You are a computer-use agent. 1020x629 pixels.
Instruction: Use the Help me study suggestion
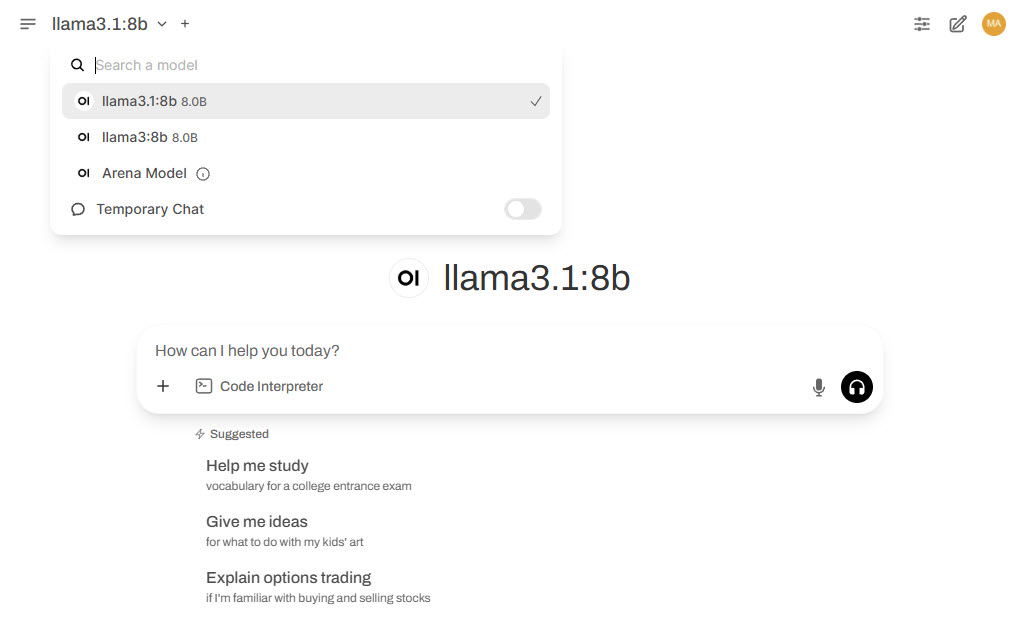[309, 475]
